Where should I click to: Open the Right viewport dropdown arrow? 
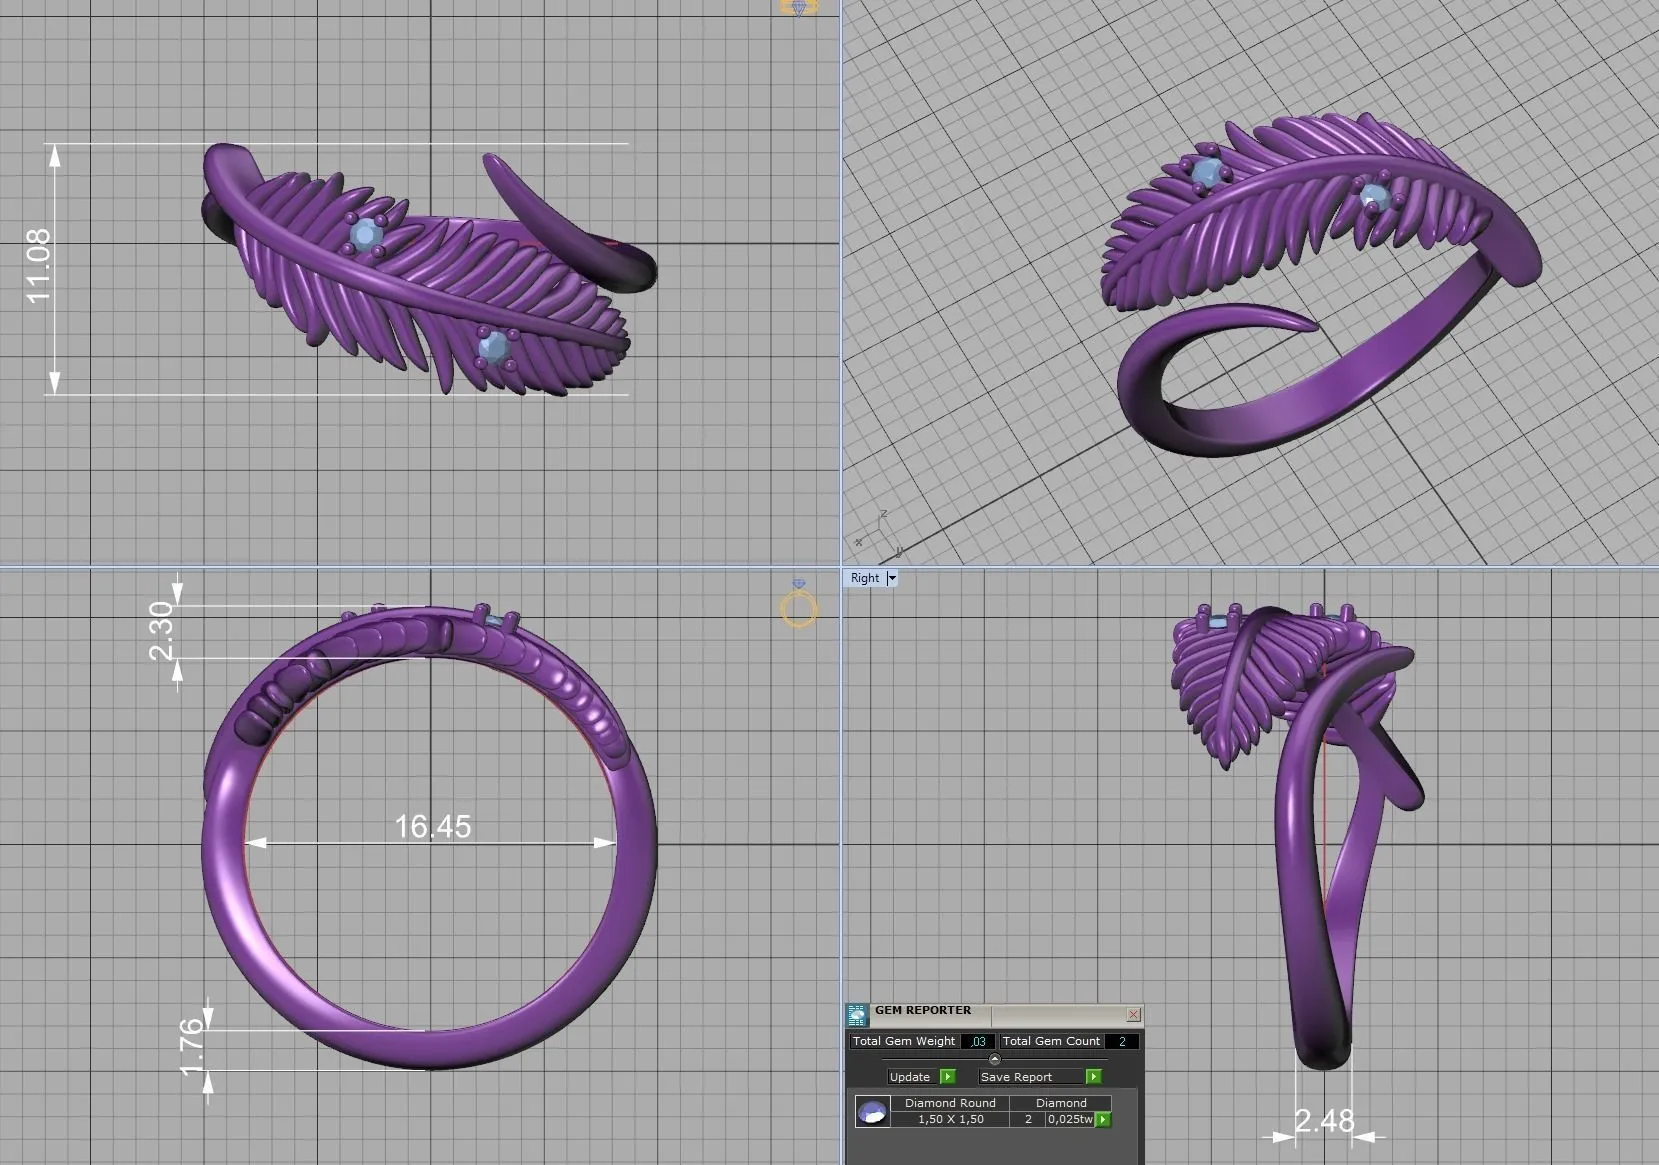892,578
